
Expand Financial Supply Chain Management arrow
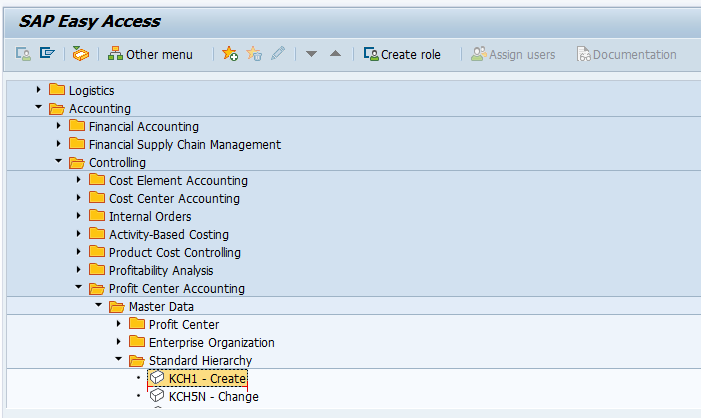point(59,144)
